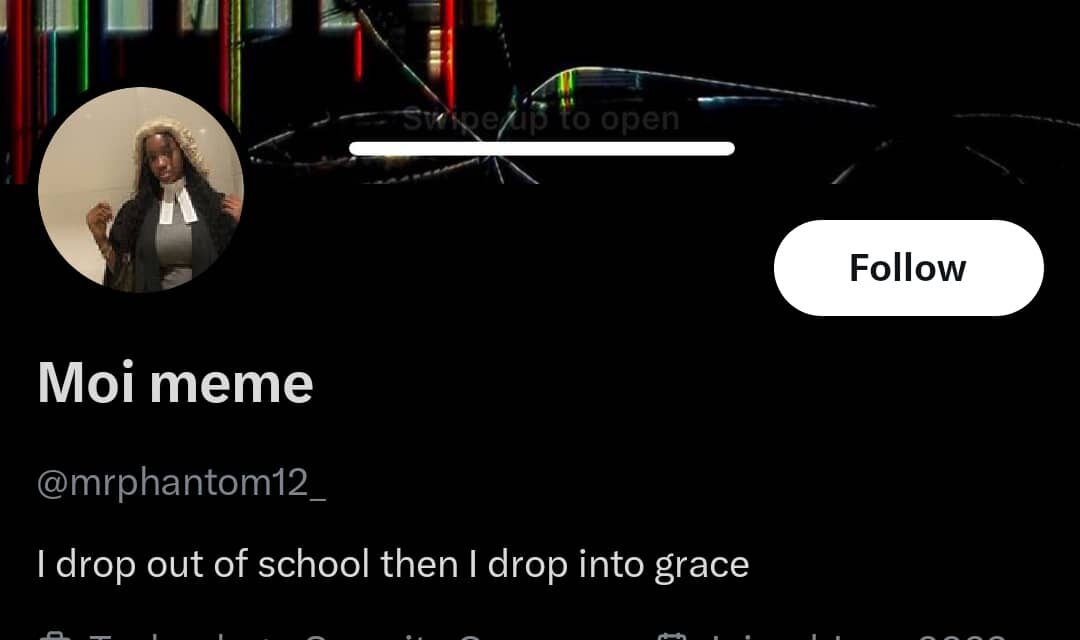This screenshot has height=640, width=1080.
Task: Click the @mrphantom12_ username handle
Action: point(181,483)
